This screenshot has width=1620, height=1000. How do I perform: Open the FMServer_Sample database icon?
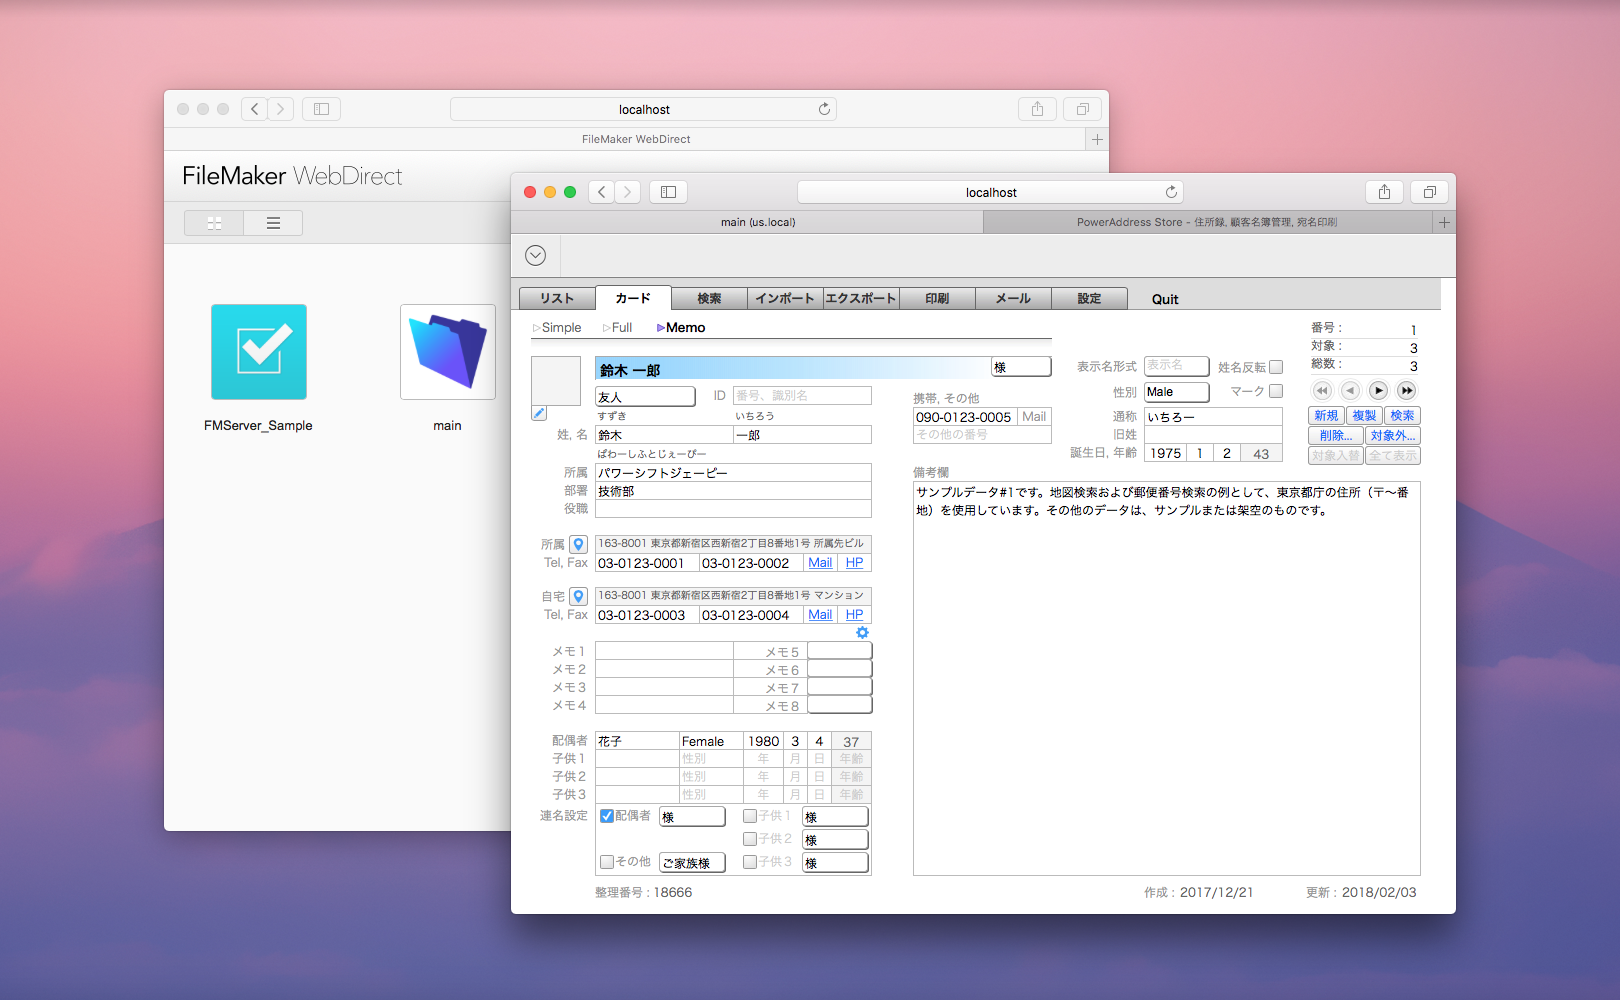tap(258, 352)
